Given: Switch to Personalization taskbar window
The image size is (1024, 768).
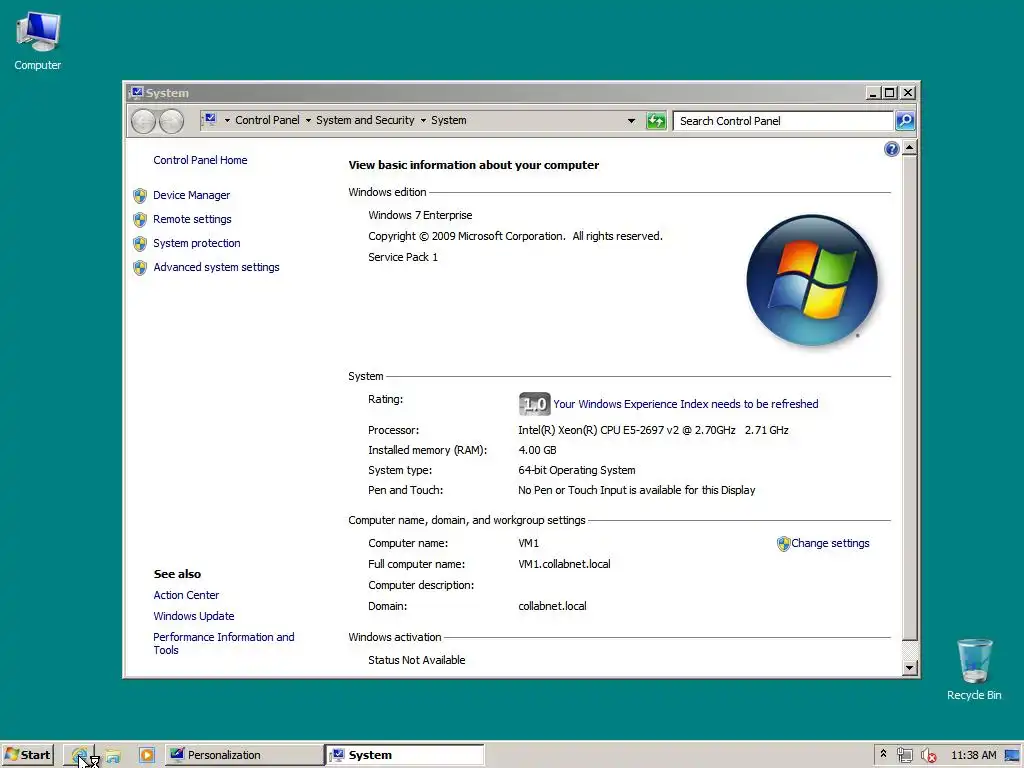Looking at the screenshot, I should pyautogui.click(x=244, y=755).
